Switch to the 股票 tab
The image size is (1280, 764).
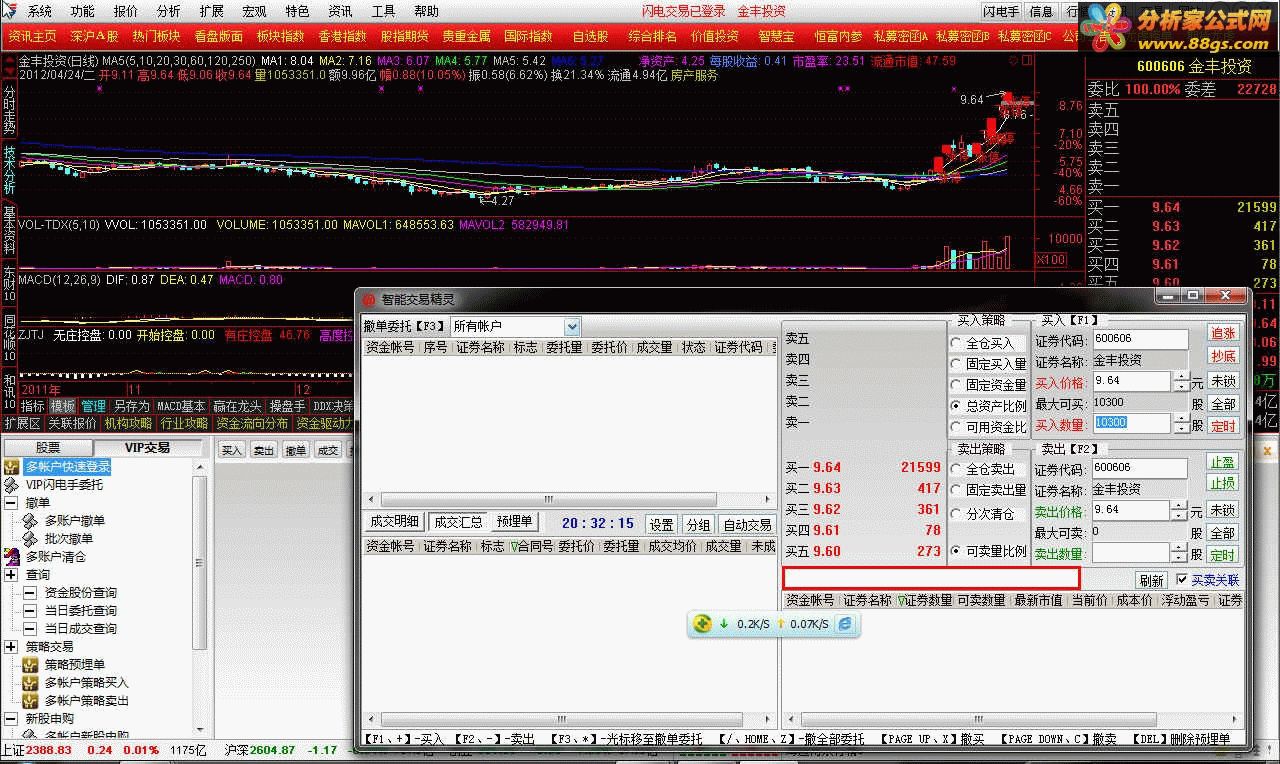[x=49, y=448]
